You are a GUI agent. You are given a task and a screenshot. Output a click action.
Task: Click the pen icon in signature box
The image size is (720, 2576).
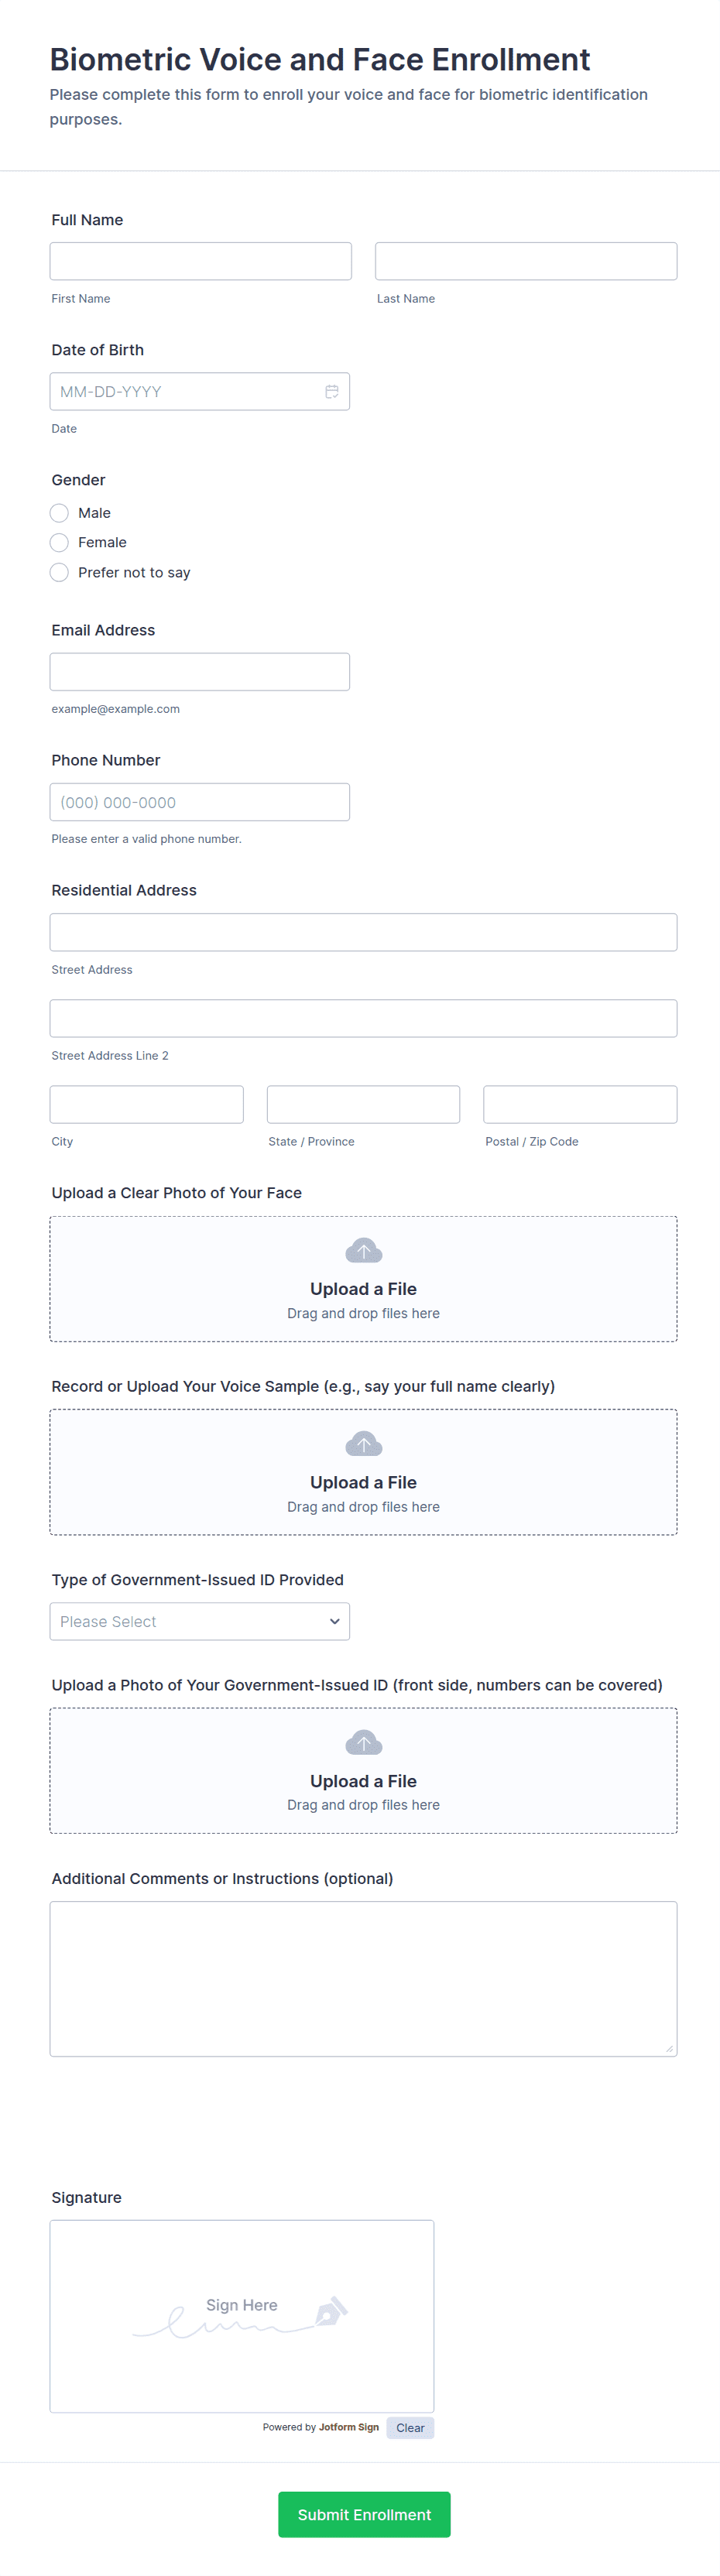[331, 2311]
